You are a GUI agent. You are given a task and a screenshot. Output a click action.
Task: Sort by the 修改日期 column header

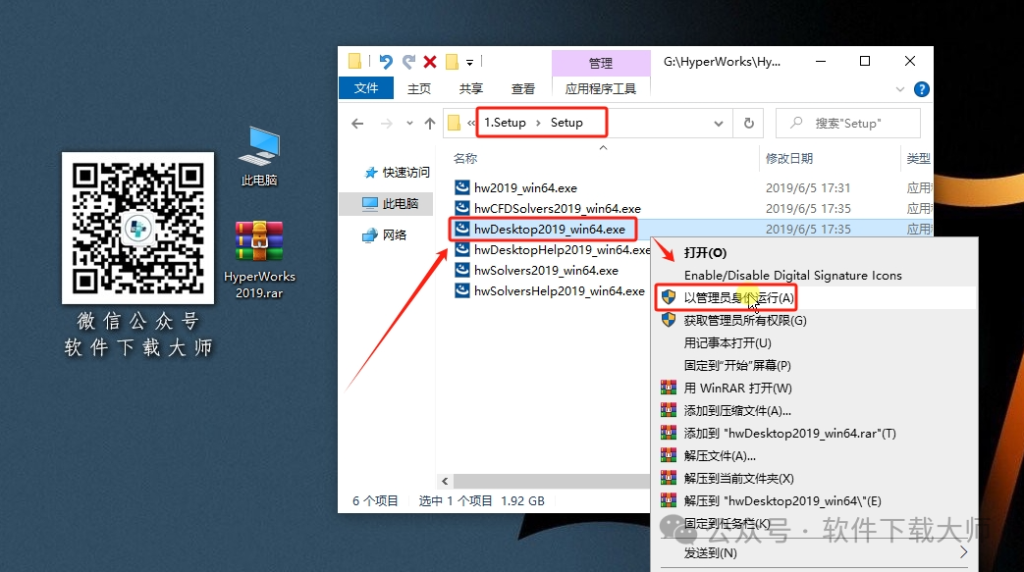pyautogui.click(x=789, y=158)
